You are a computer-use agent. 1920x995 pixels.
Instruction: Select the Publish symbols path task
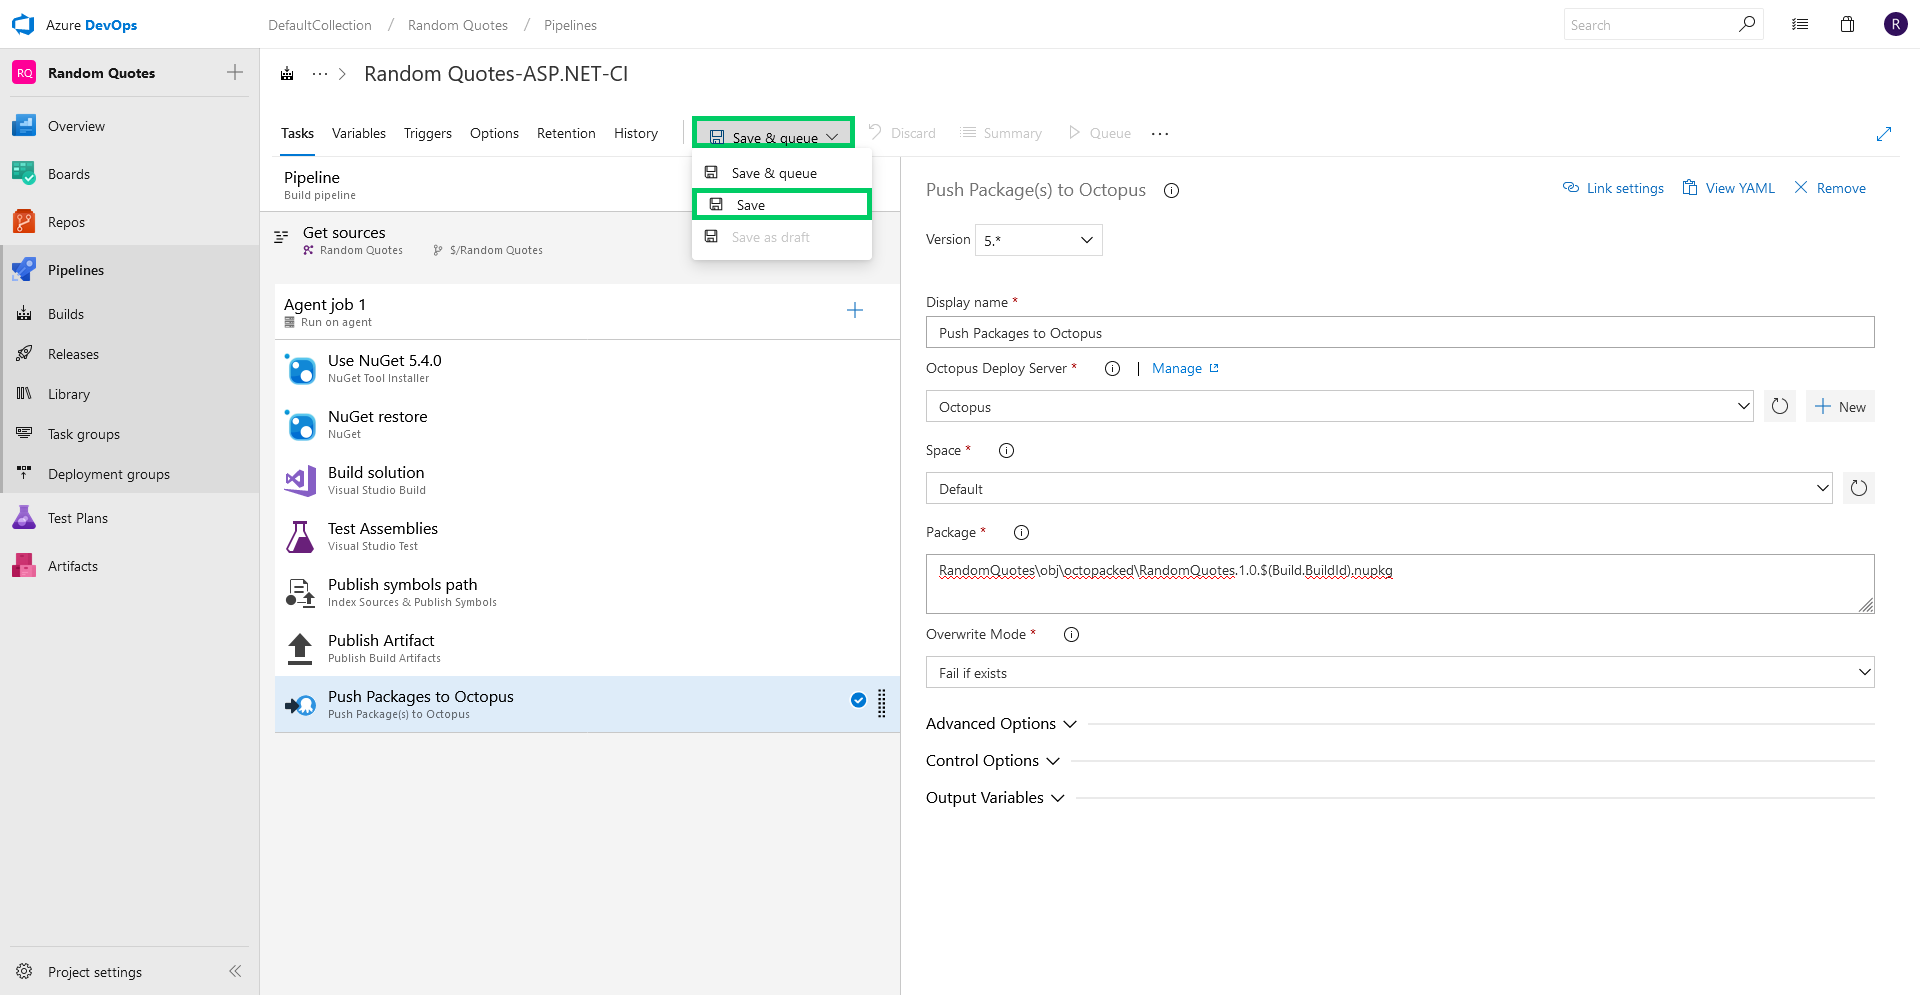[x=587, y=592]
